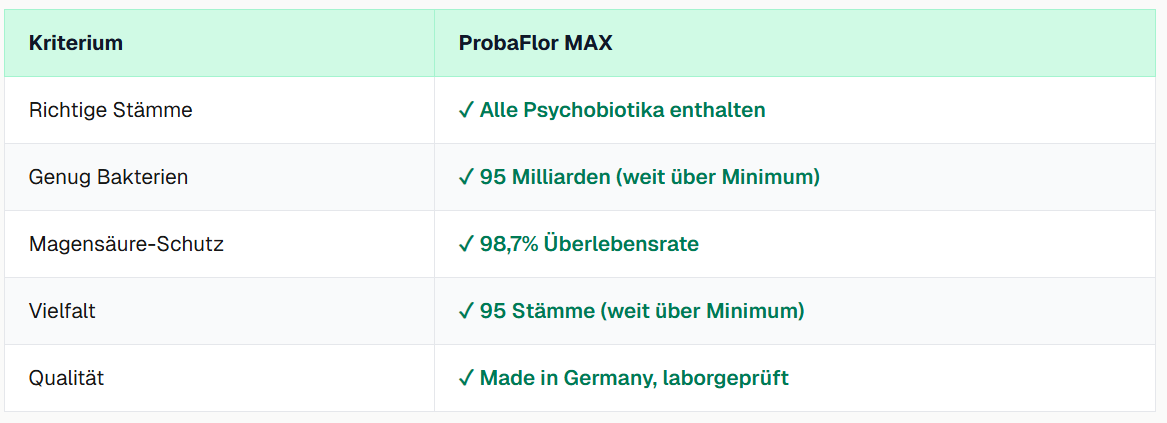
Task: Click the text Alle Psychobiotika enthalten
Action: click(622, 110)
